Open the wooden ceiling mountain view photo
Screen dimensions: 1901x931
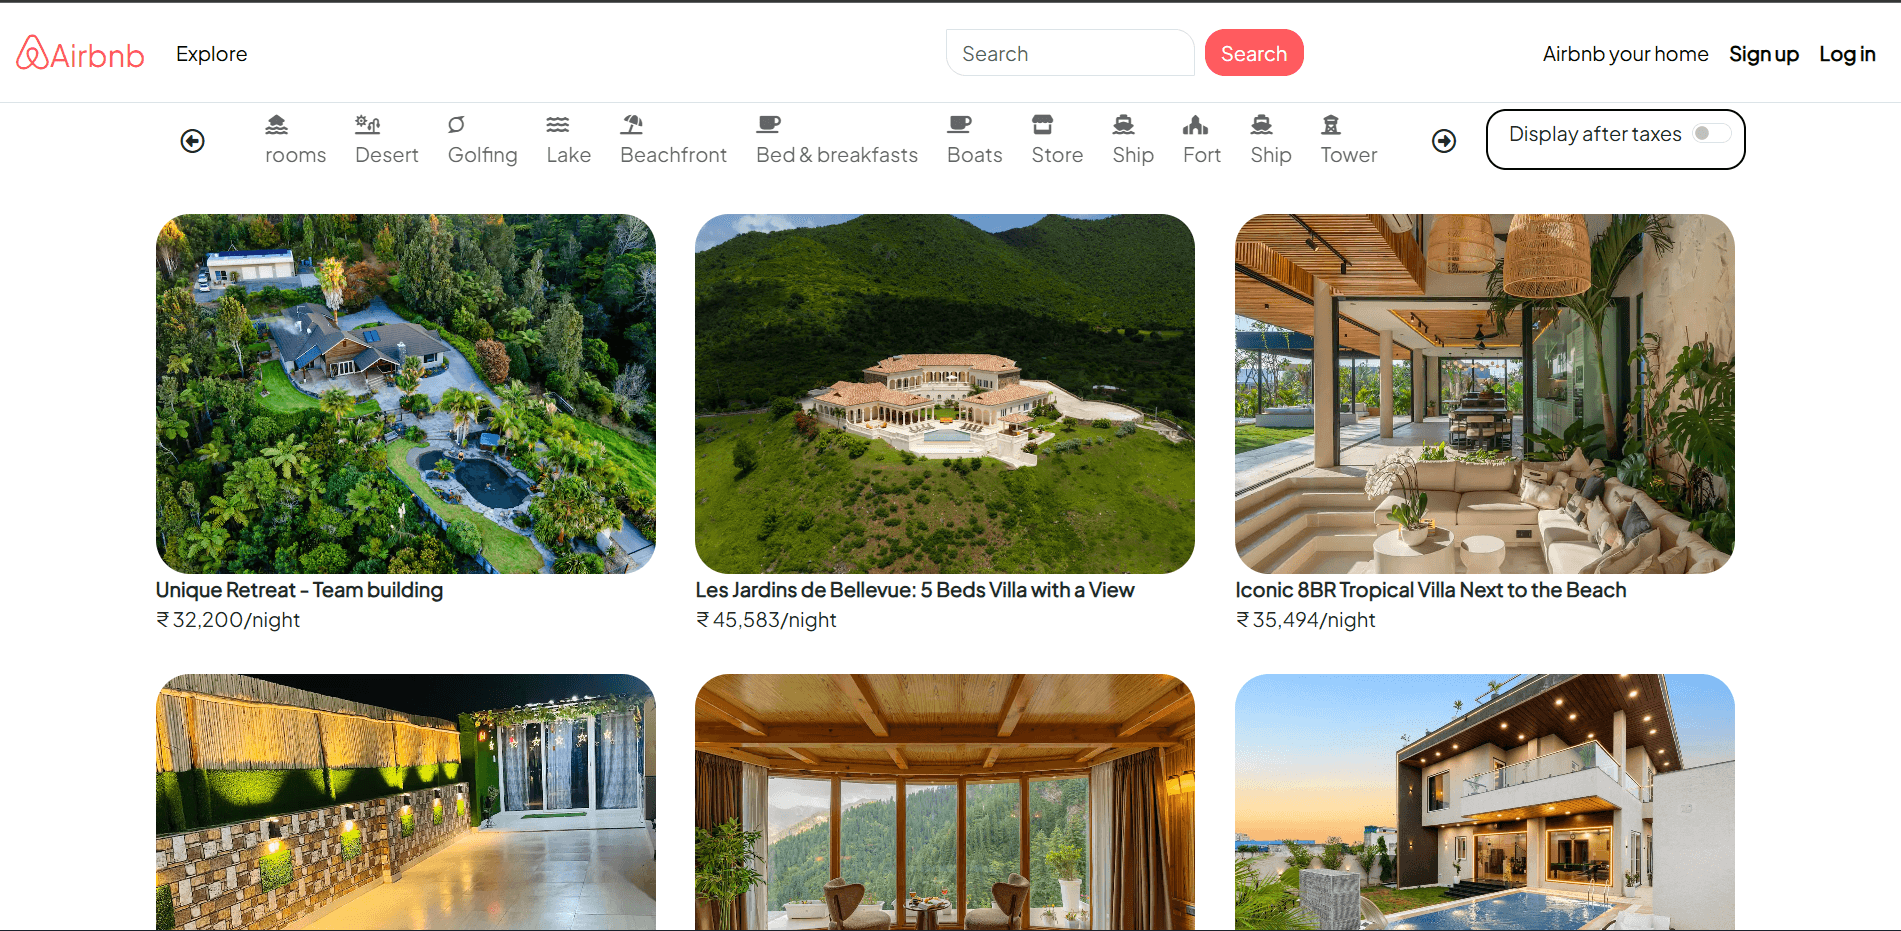(945, 802)
